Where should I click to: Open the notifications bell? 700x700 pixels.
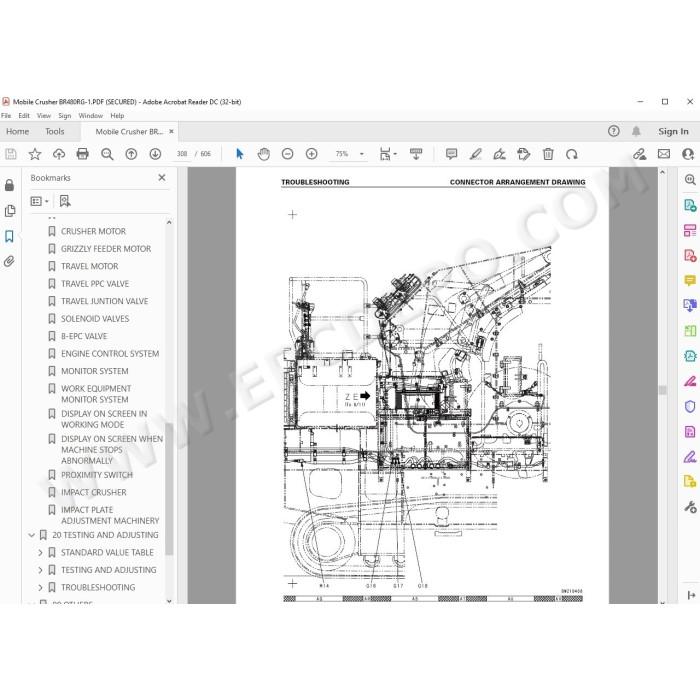click(636, 131)
